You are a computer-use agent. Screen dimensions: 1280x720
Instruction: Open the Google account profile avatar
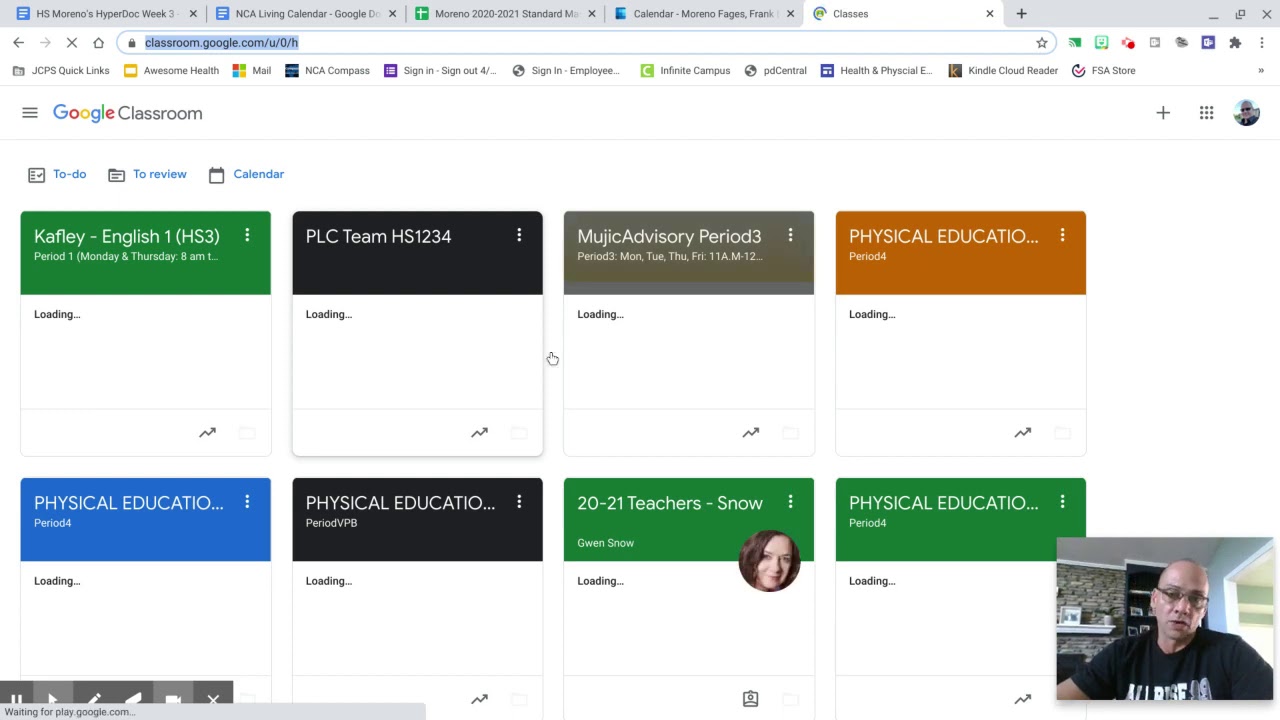[1247, 113]
